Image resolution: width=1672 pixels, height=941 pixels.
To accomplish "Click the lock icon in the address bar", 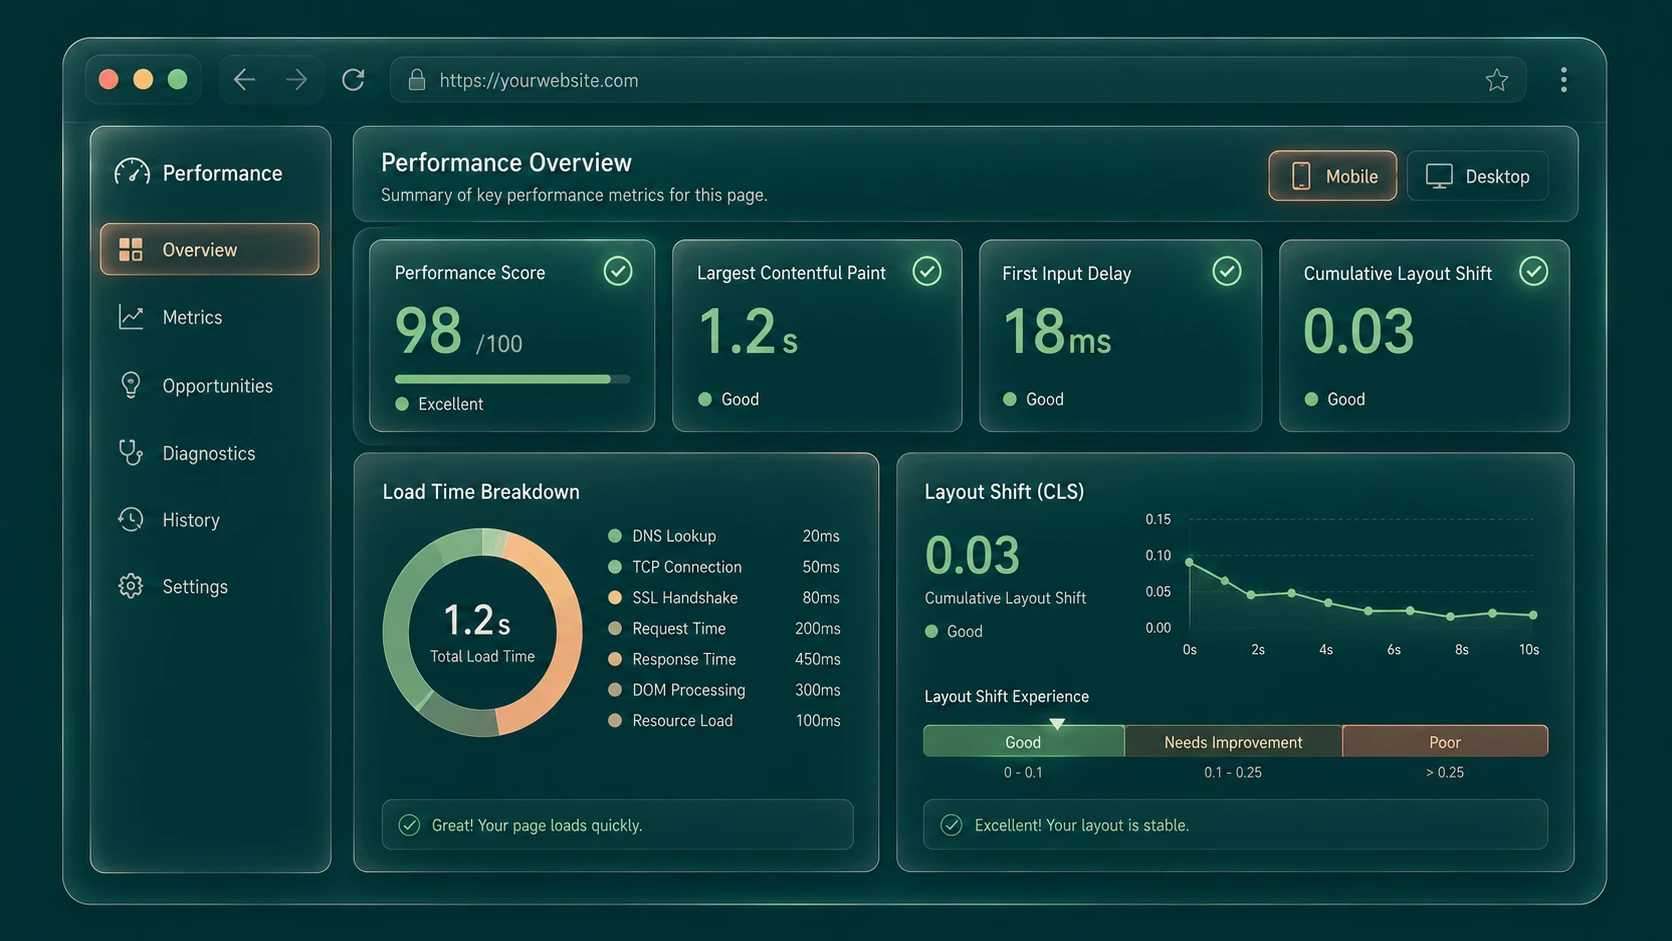I will click(417, 80).
